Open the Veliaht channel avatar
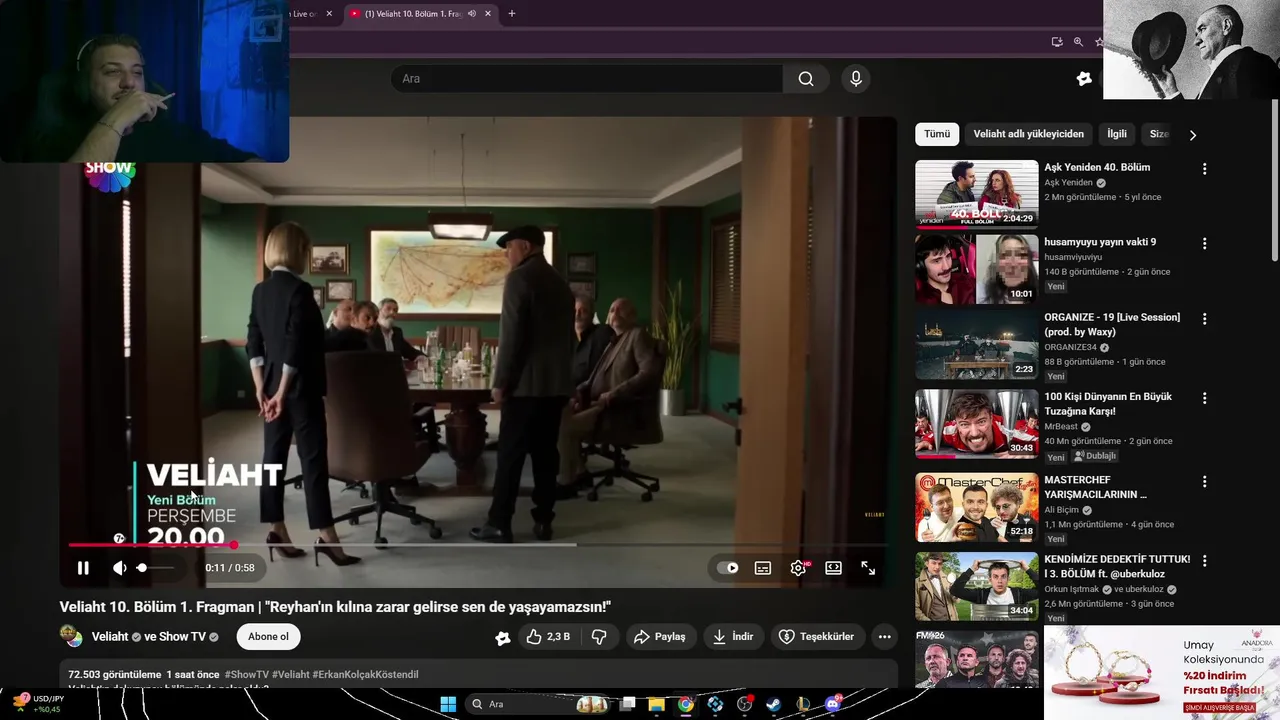This screenshot has width=1280, height=720. [71, 636]
